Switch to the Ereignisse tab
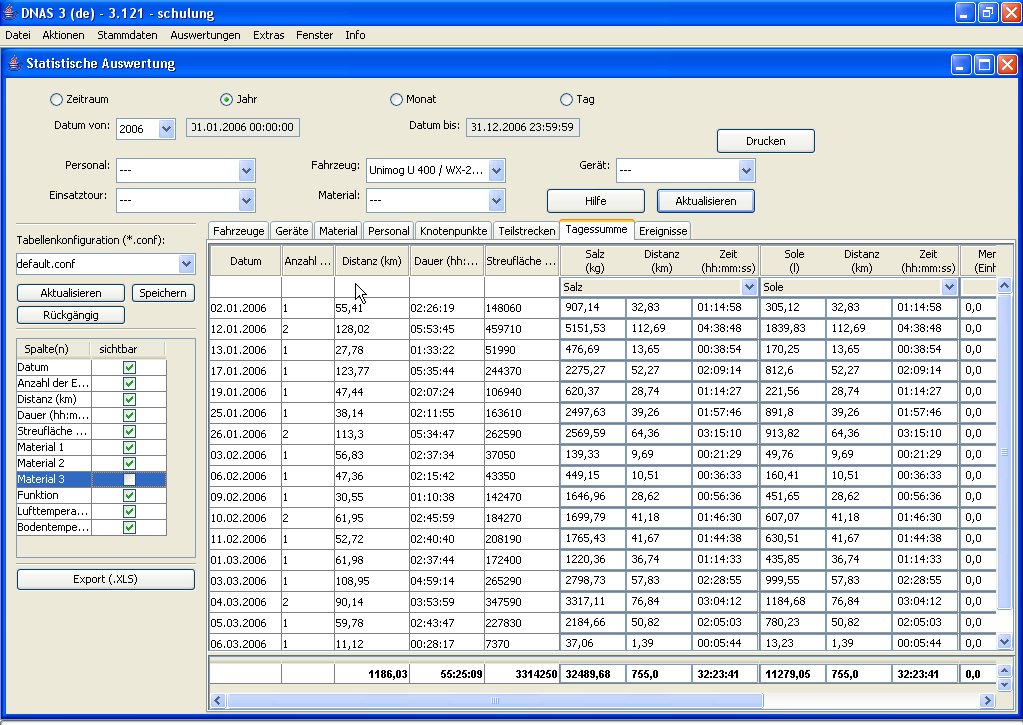 [x=663, y=231]
